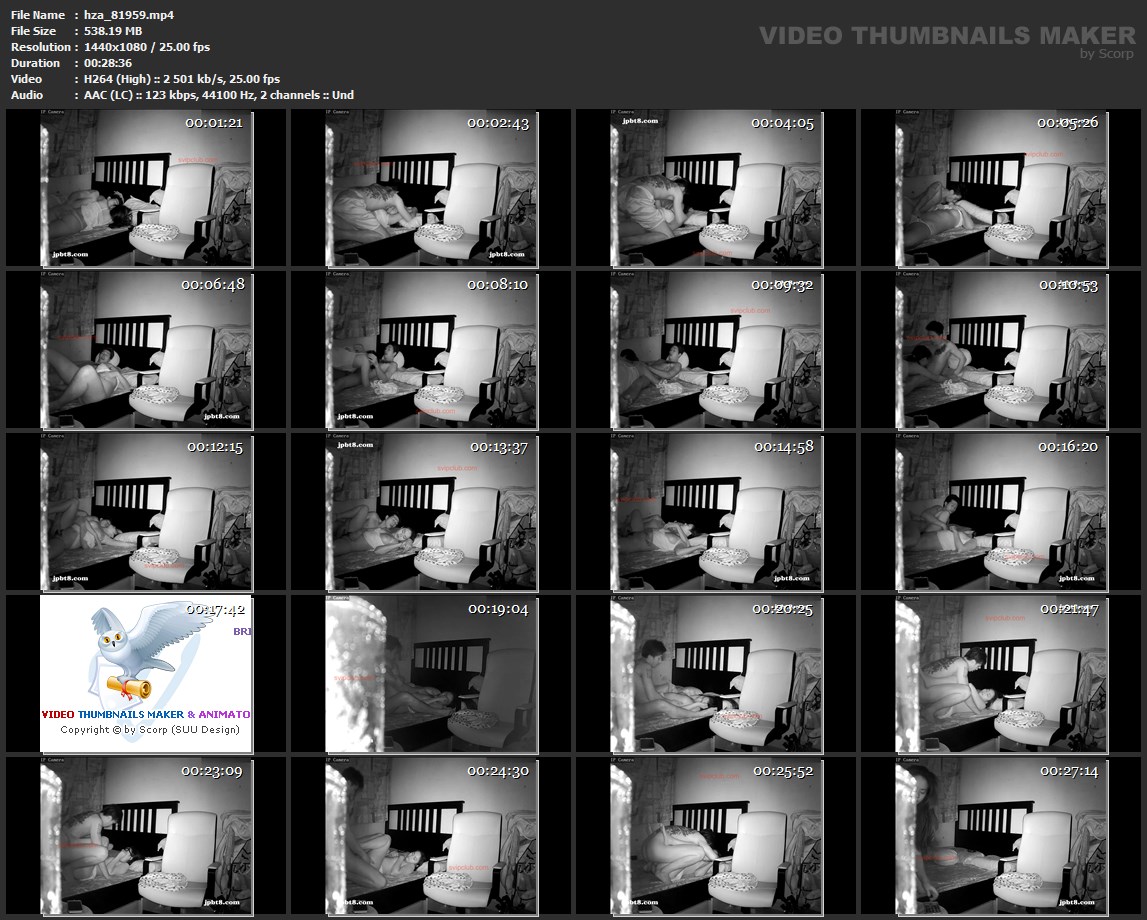Select the thumbnail marked 00:04:05
Image resolution: width=1147 pixels, height=920 pixels.
coord(715,187)
